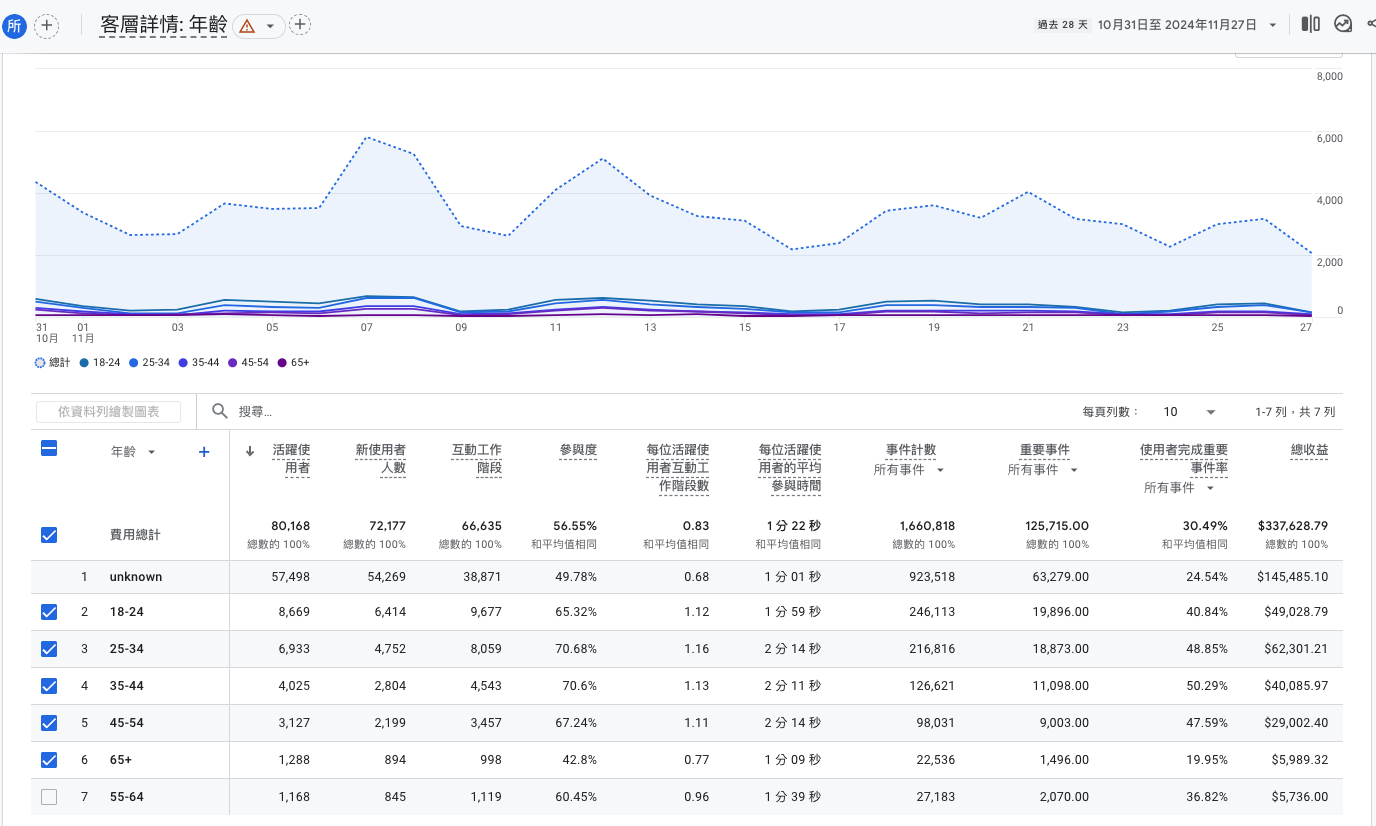The height and width of the screenshot is (826, 1376).
Task: Click the blue plus icon beside 年齡 dimension
Action: point(204,452)
